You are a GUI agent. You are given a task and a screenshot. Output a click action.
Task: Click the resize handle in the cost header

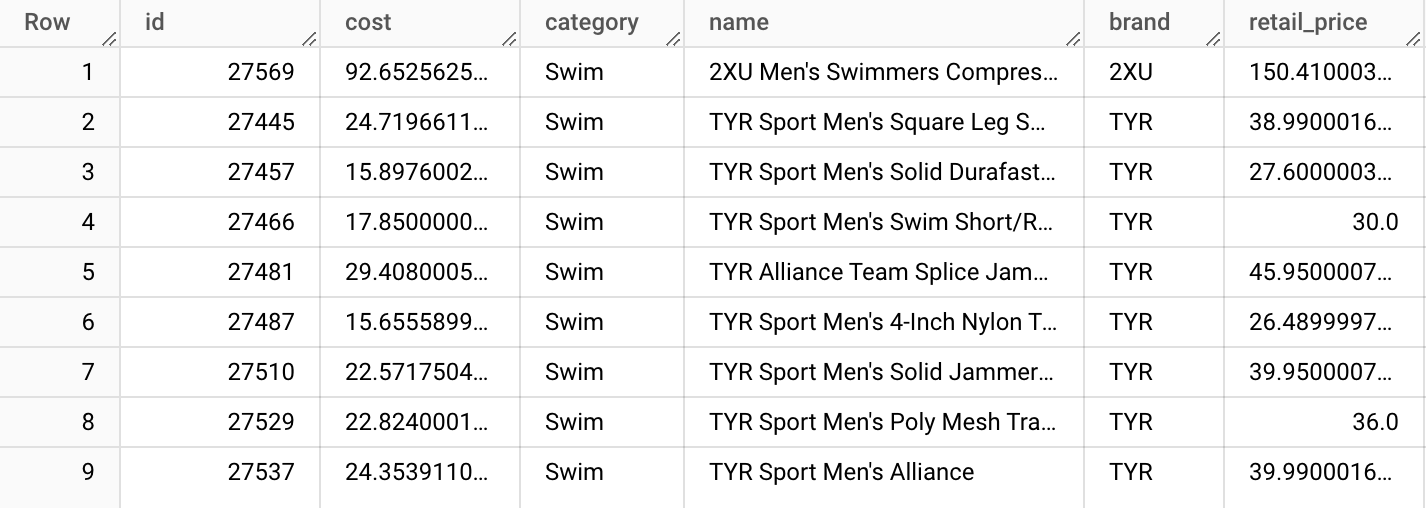pyautogui.click(x=509, y=40)
